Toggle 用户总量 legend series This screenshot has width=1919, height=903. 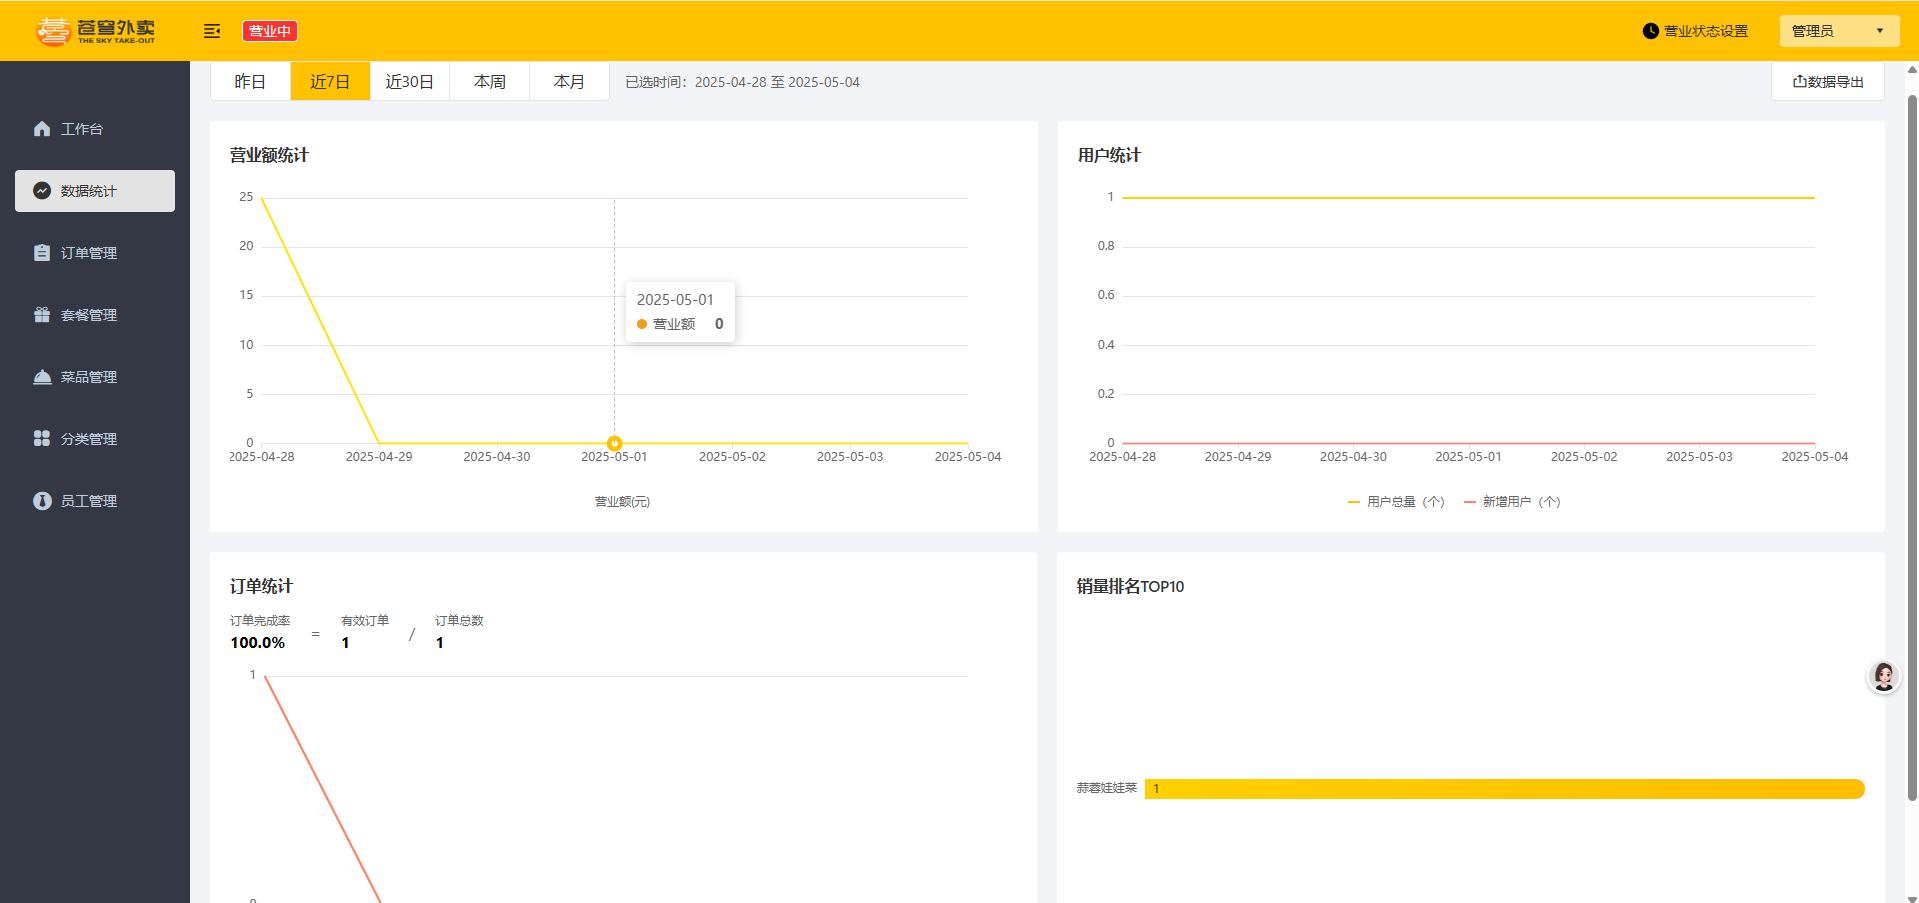click(x=1396, y=502)
